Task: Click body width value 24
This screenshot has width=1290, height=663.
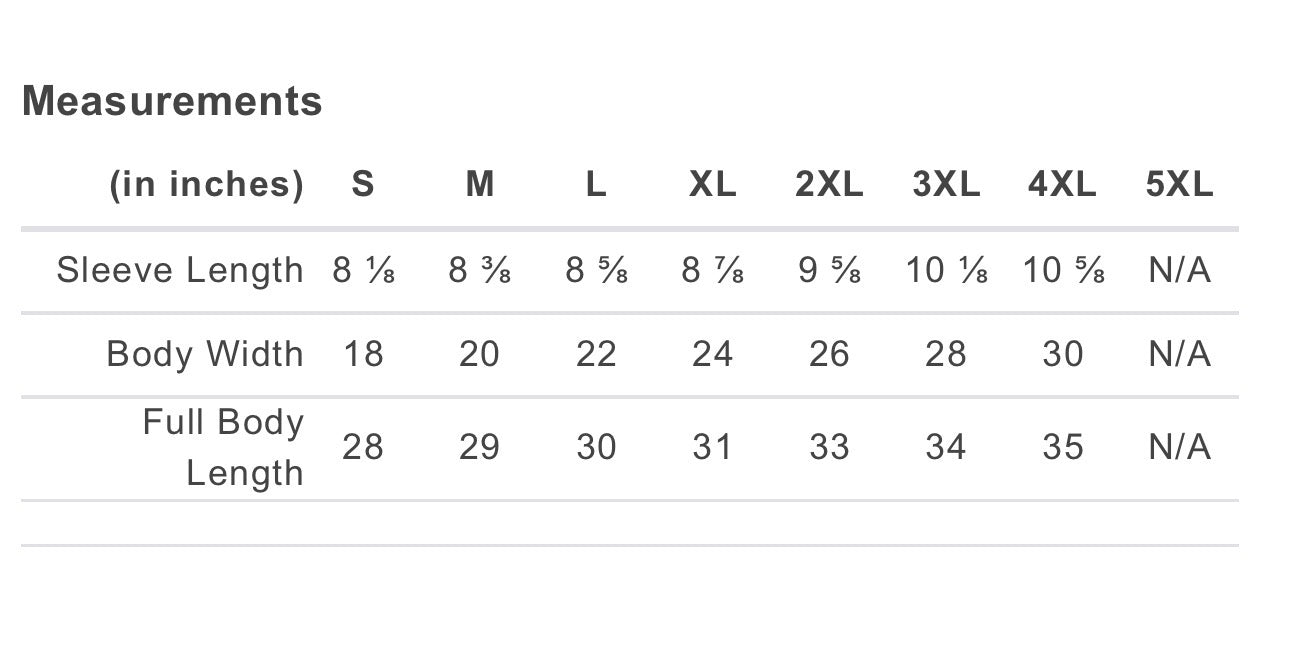Action: (x=712, y=354)
